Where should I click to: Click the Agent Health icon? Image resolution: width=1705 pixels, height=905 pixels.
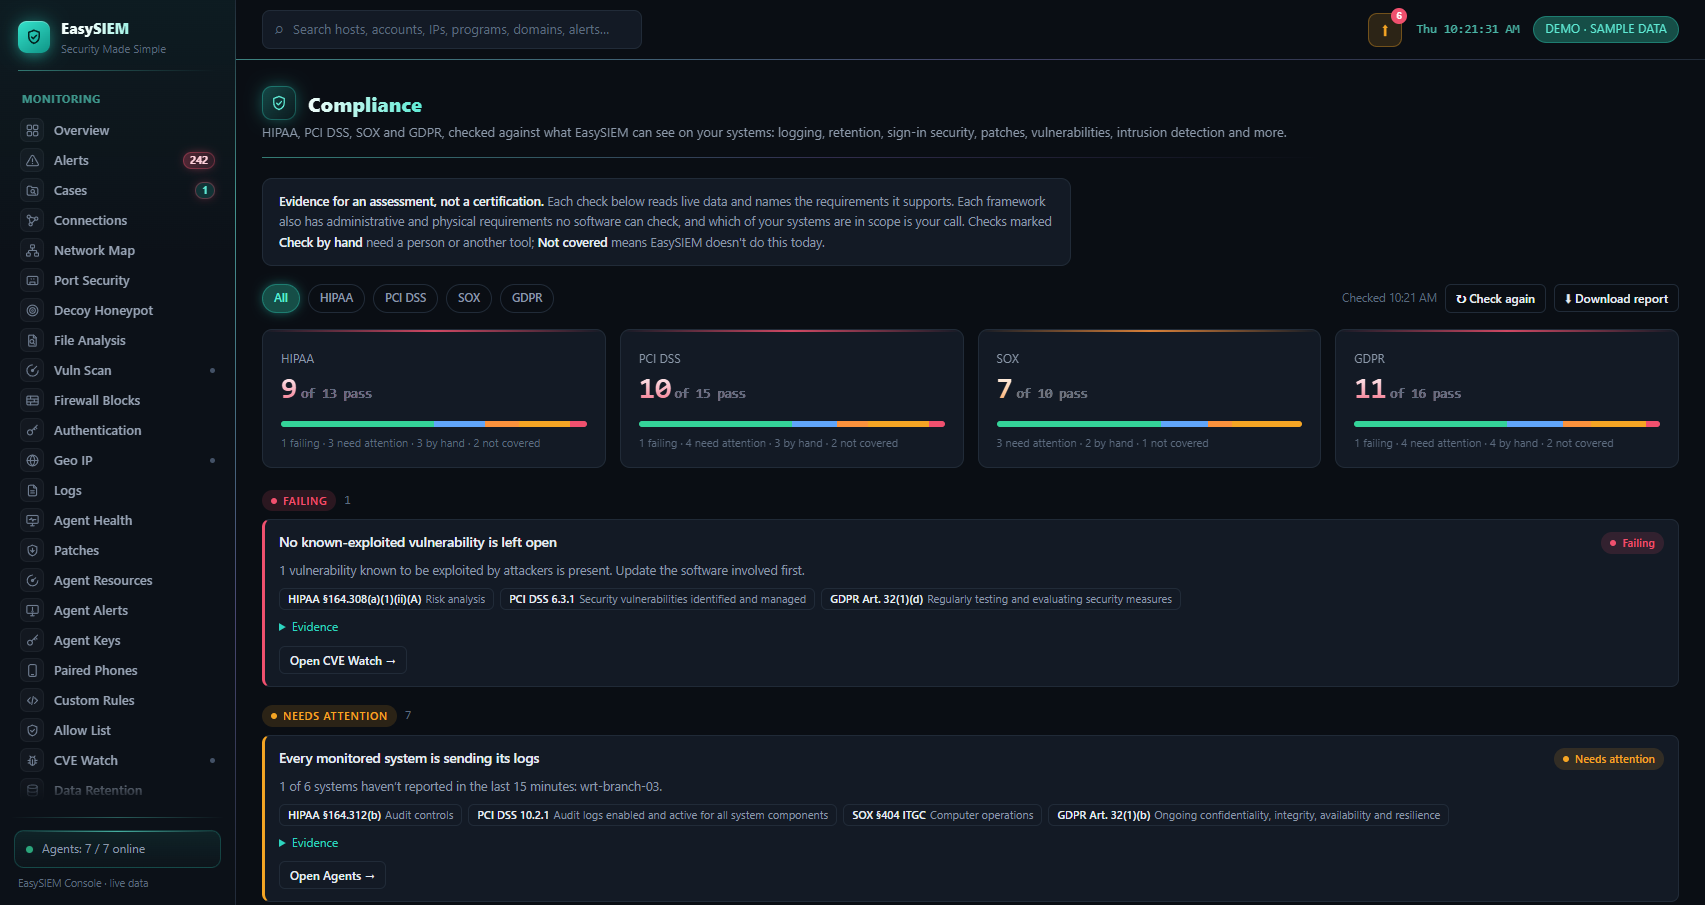tap(33, 521)
